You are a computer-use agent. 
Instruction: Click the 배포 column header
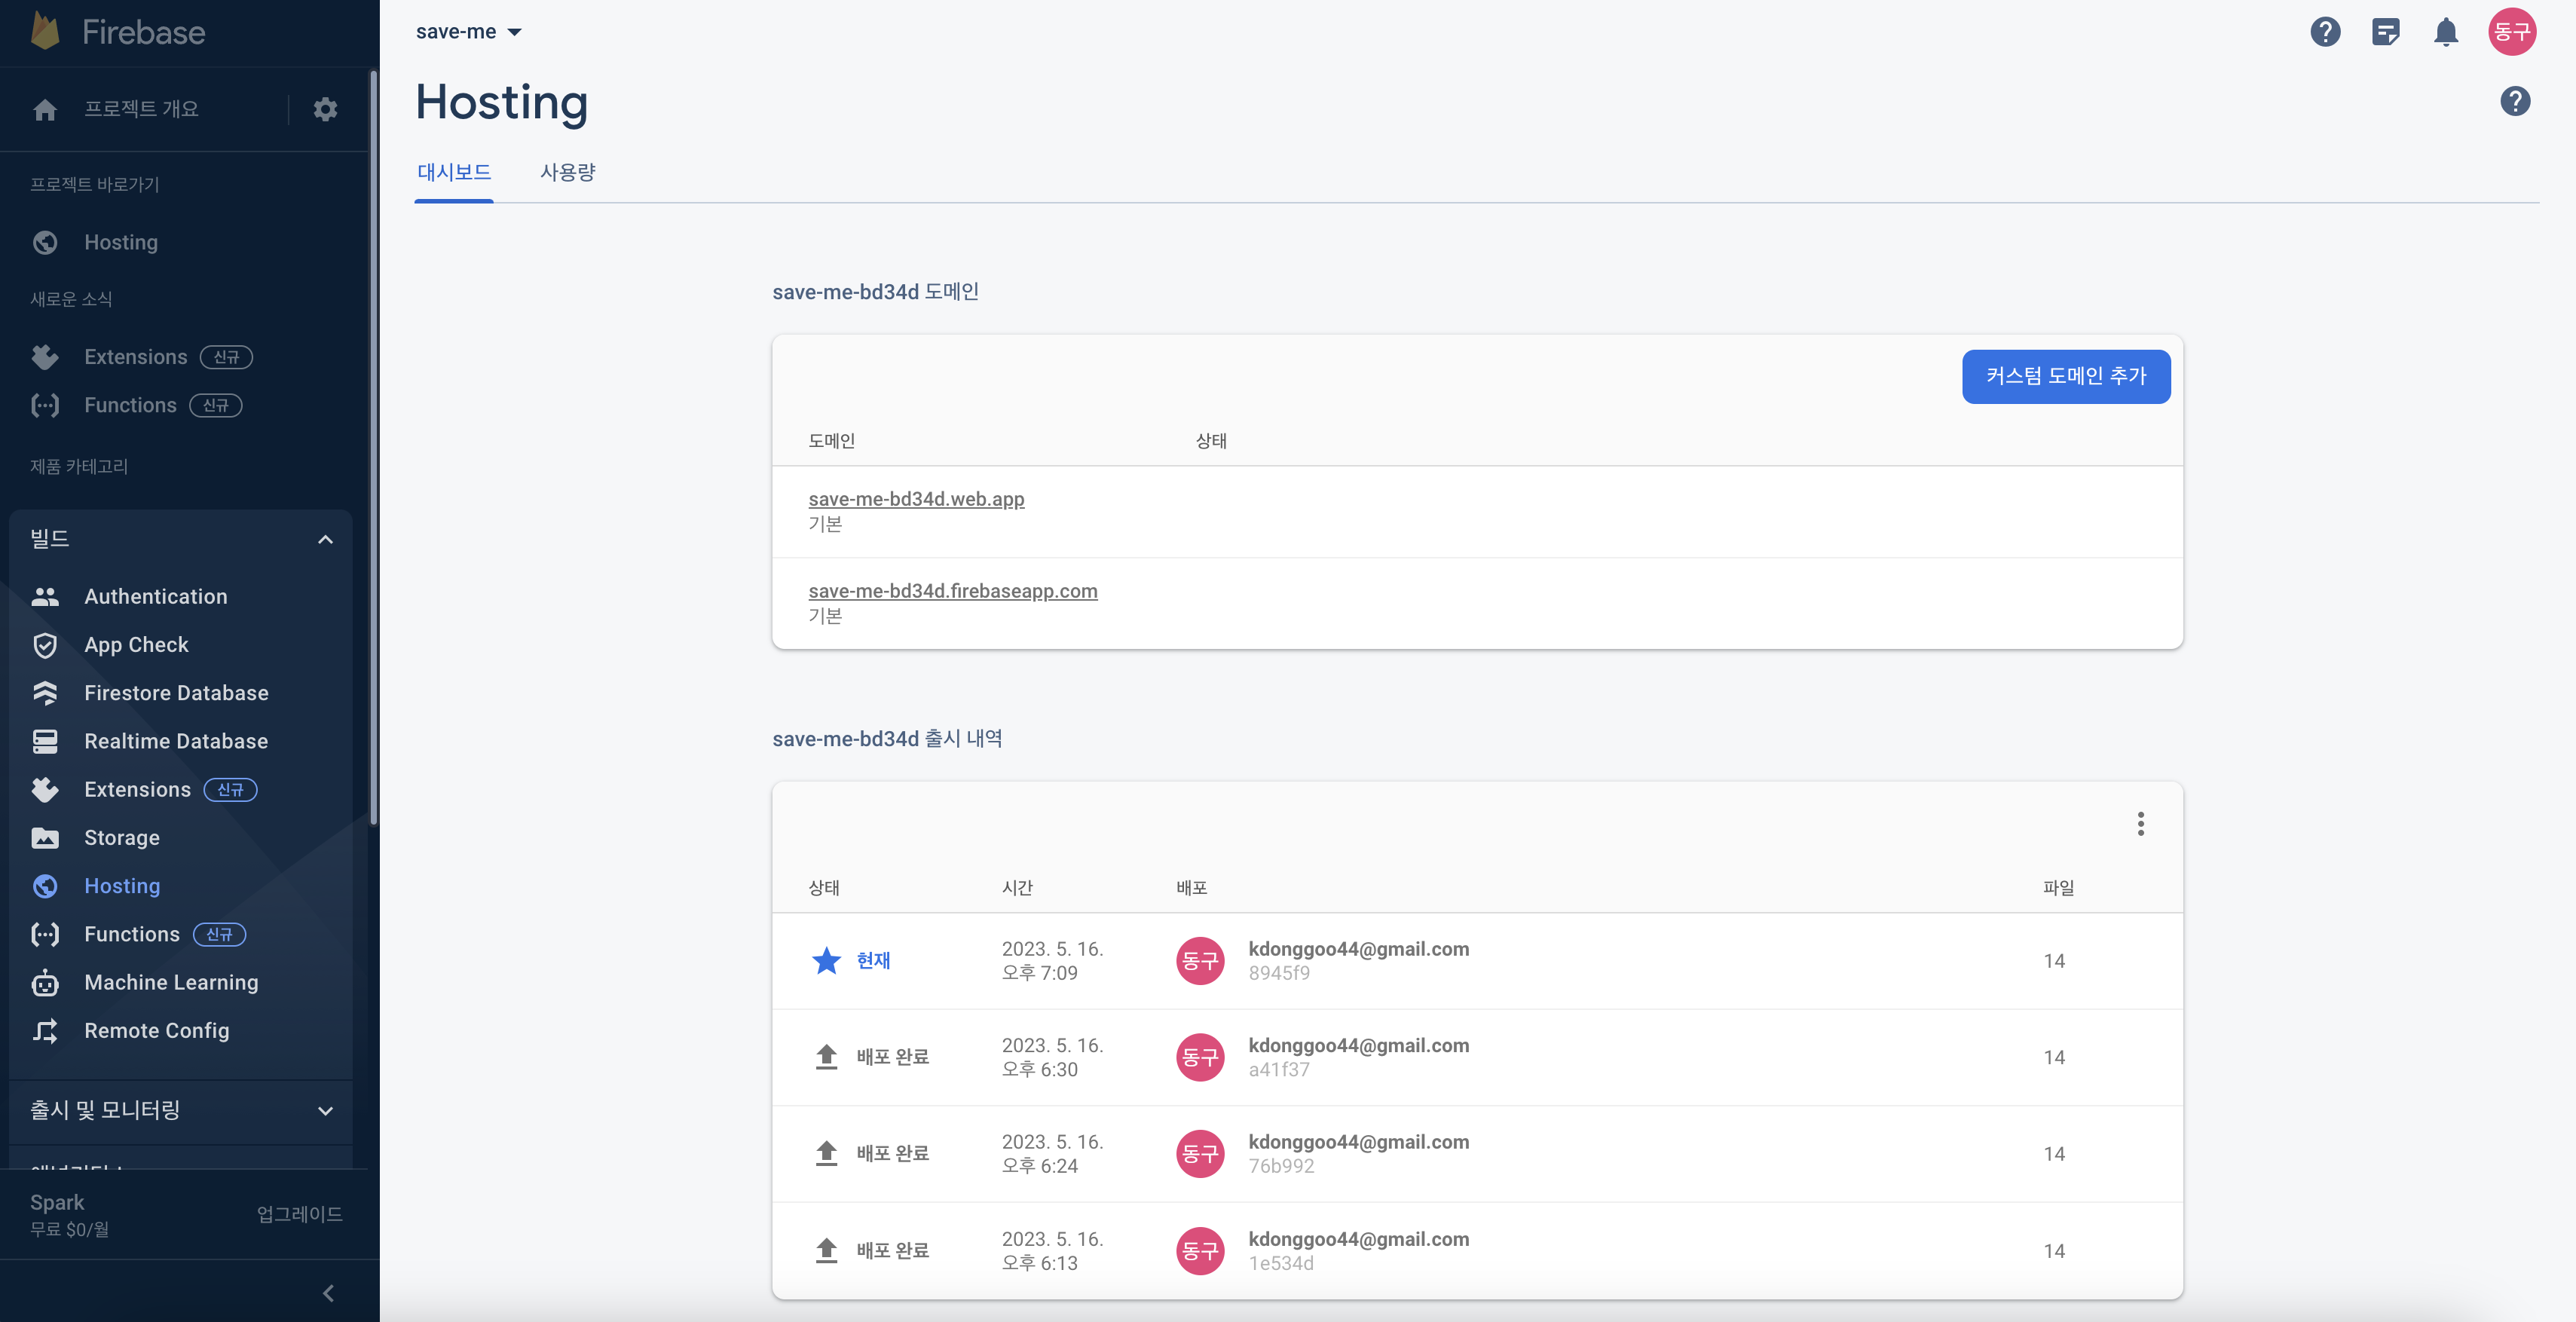(x=1192, y=888)
